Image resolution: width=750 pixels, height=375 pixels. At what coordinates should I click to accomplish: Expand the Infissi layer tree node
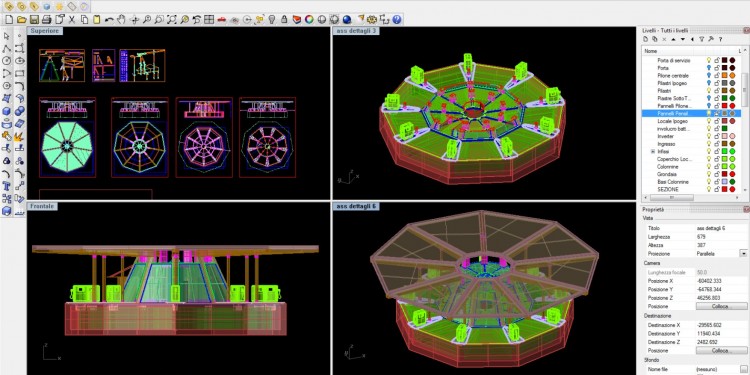click(653, 151)
